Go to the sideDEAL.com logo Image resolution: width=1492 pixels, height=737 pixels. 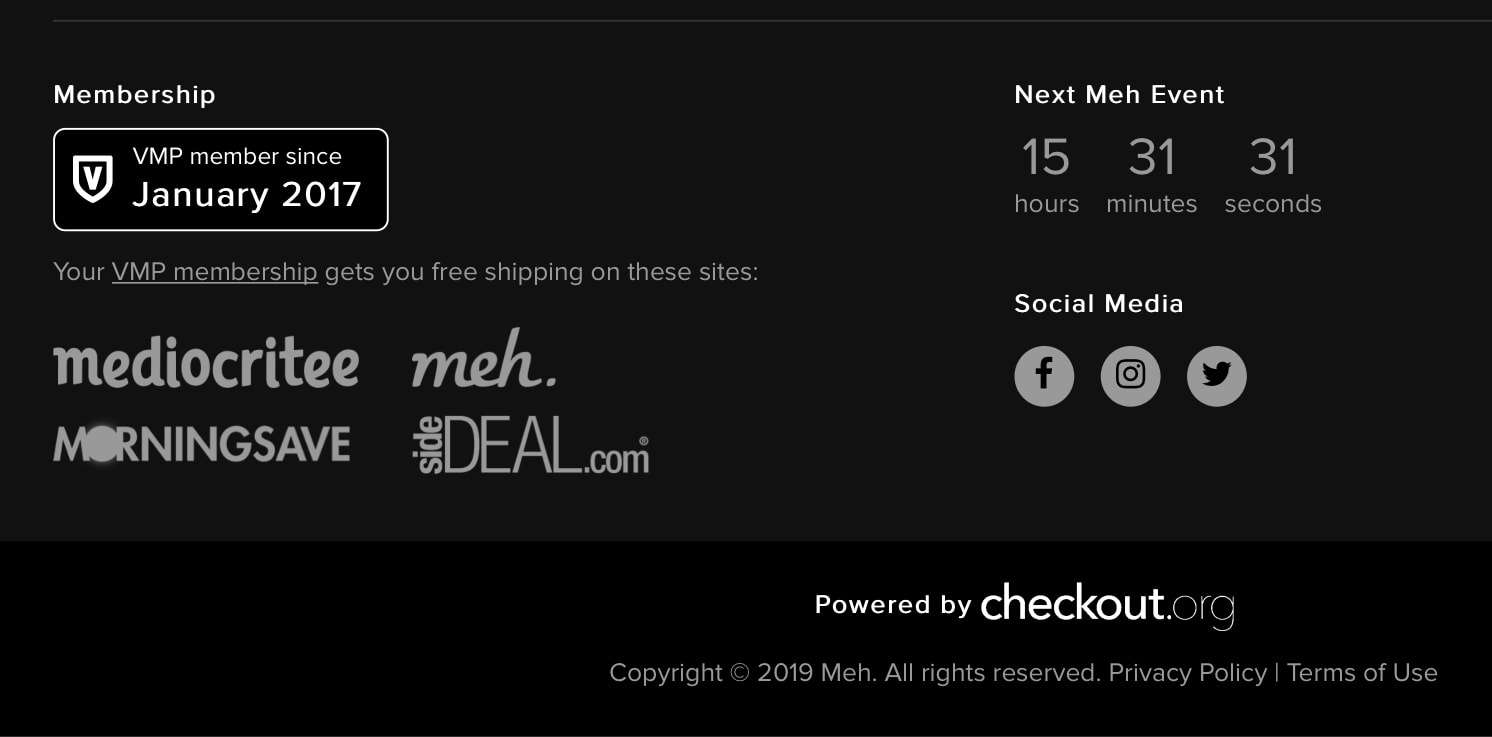tap(530, 446)
